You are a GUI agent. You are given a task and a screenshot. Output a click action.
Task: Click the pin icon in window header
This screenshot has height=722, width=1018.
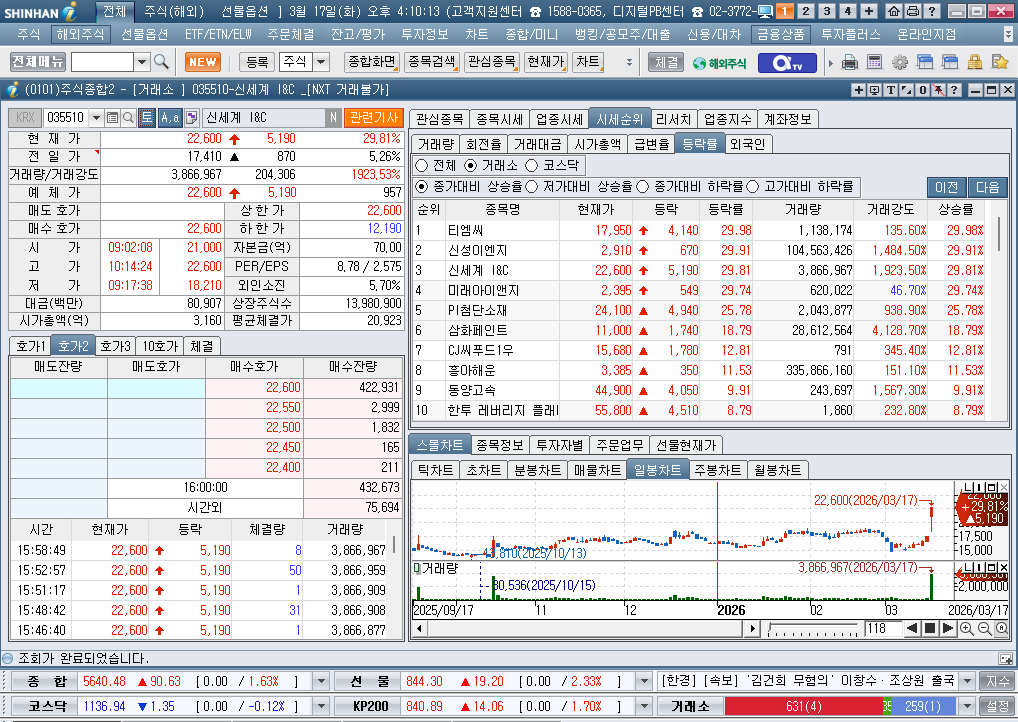pyautogui.click(x=939, y=90)
